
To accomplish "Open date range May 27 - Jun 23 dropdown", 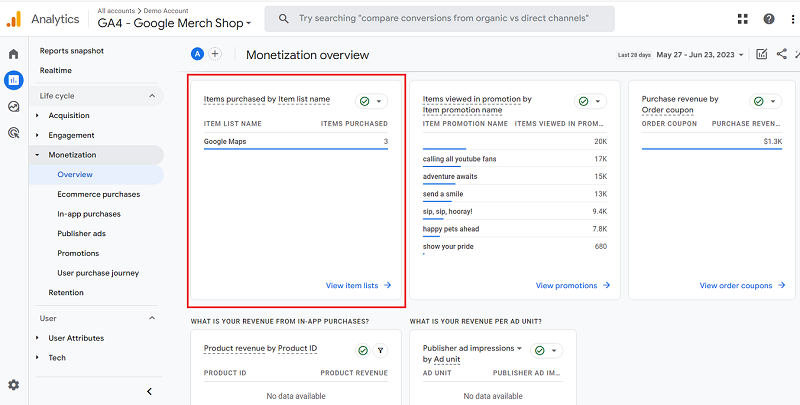I will pos(700,55).
